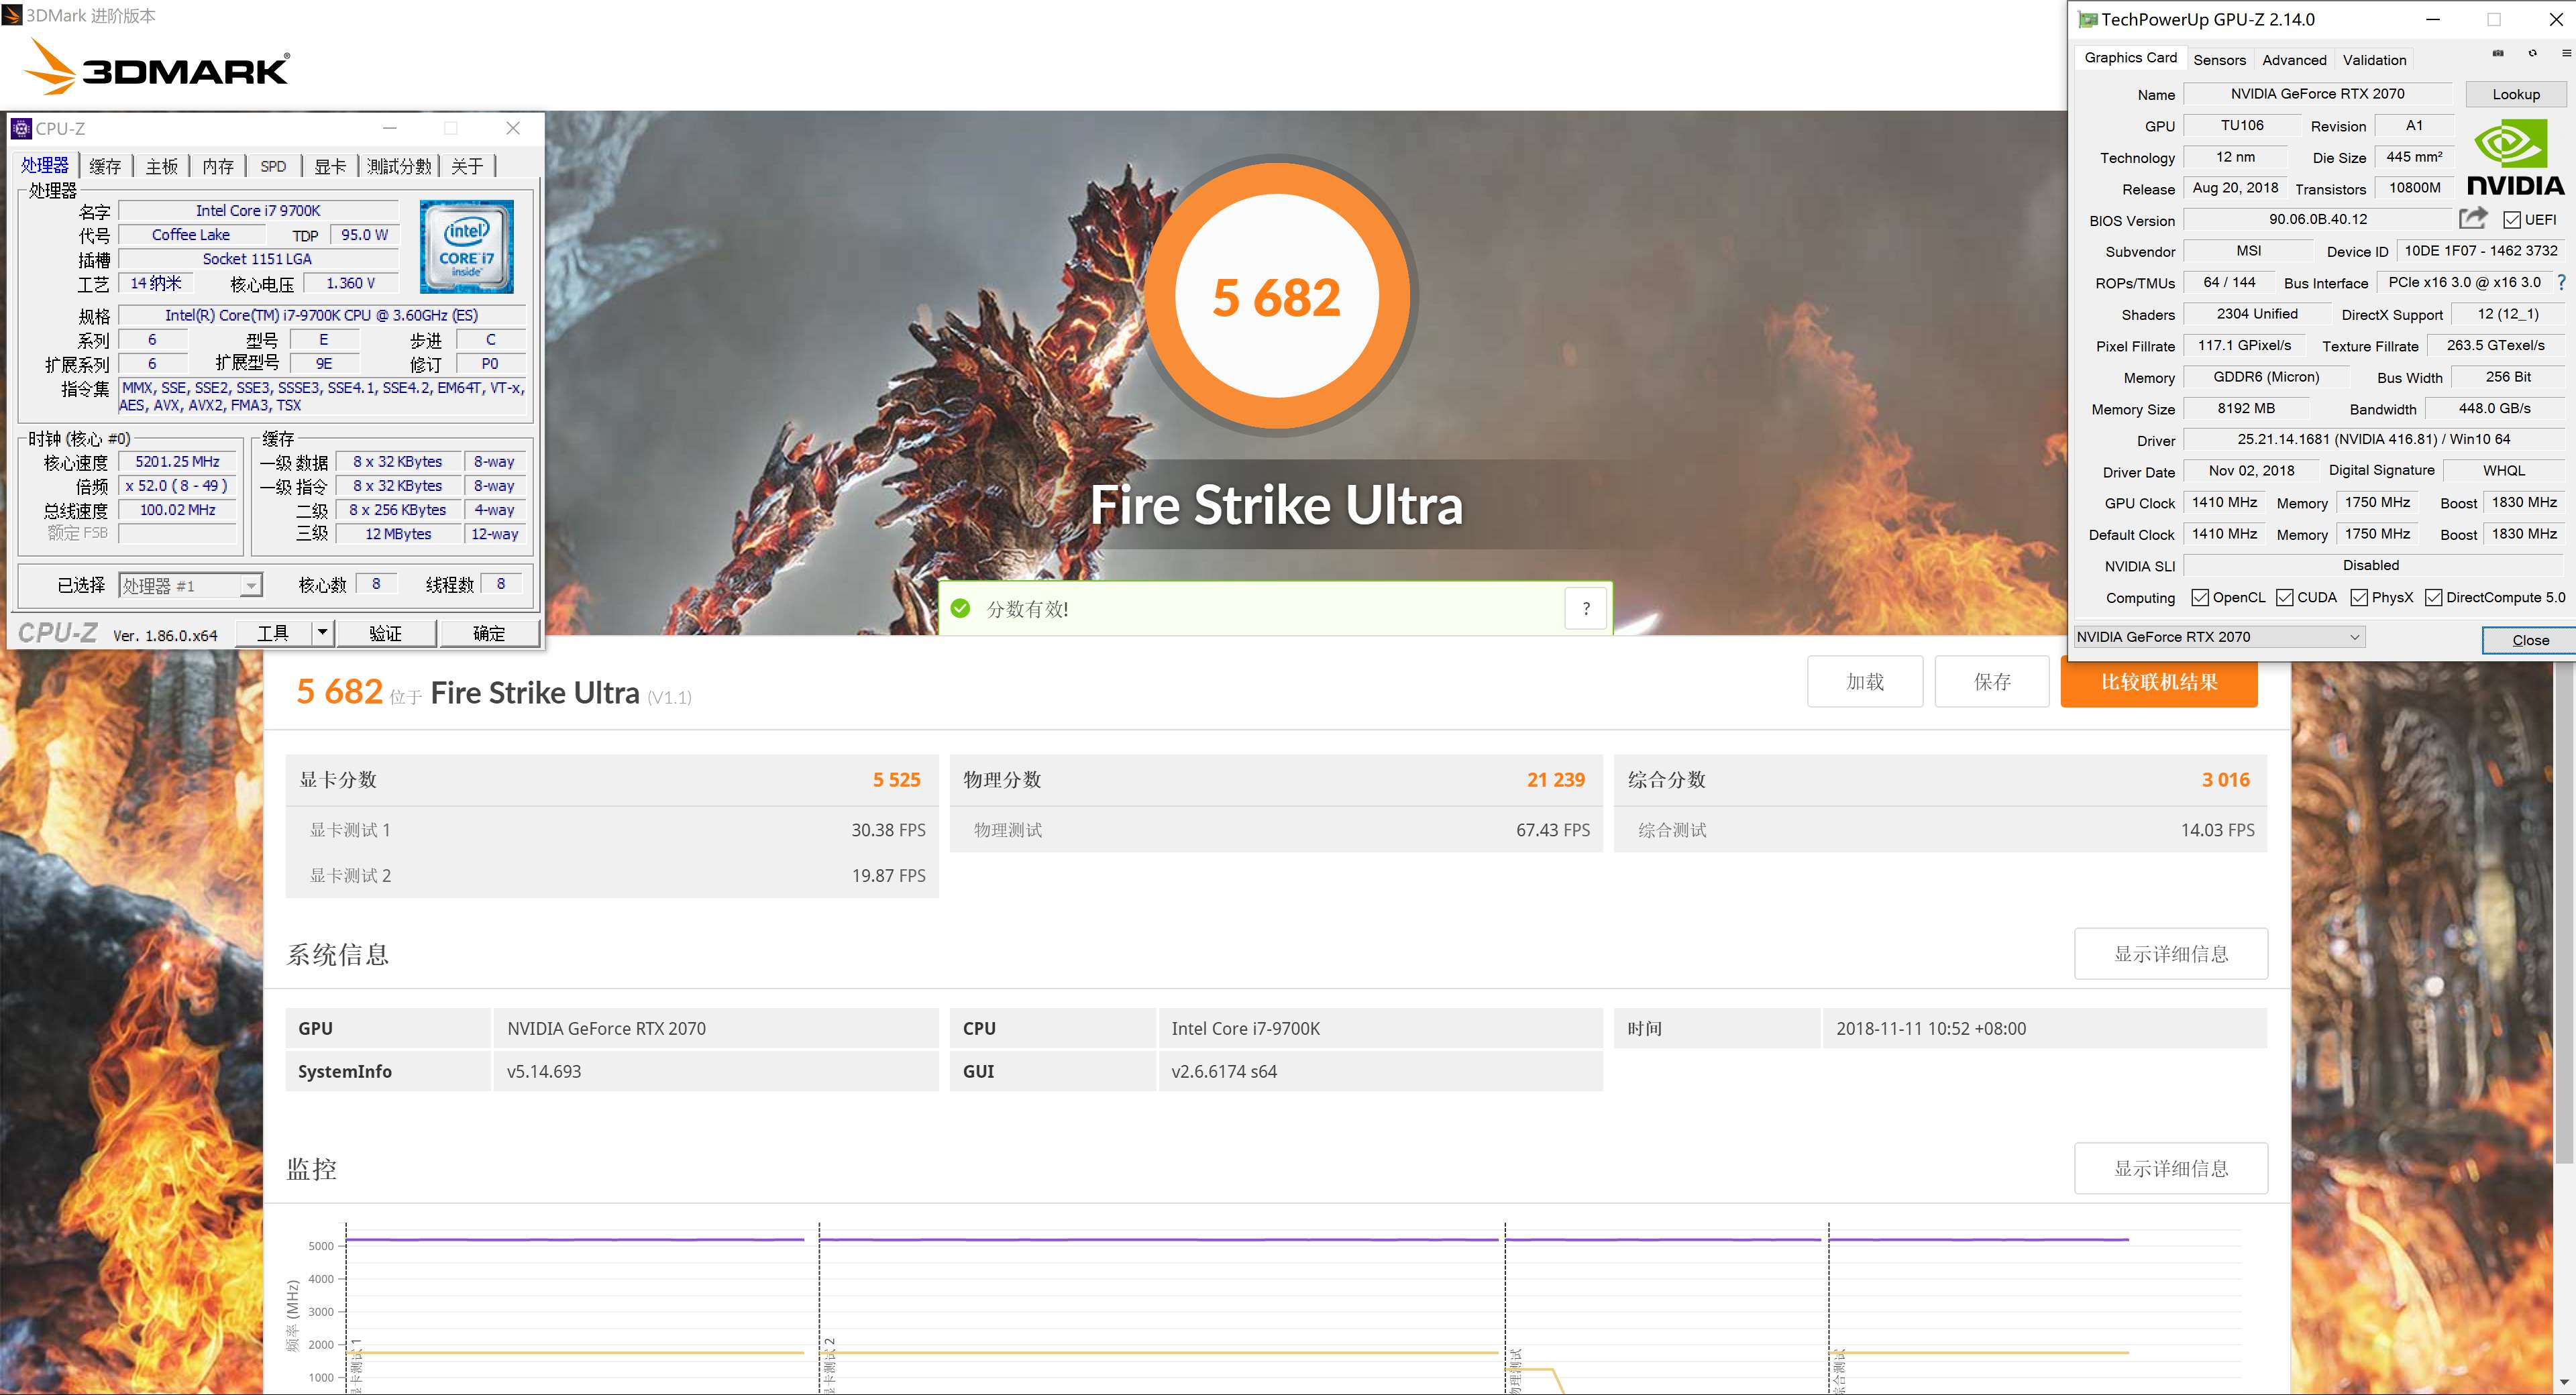
Task: Click green valid score checkmark icon
Action: [x=960, y=608]
